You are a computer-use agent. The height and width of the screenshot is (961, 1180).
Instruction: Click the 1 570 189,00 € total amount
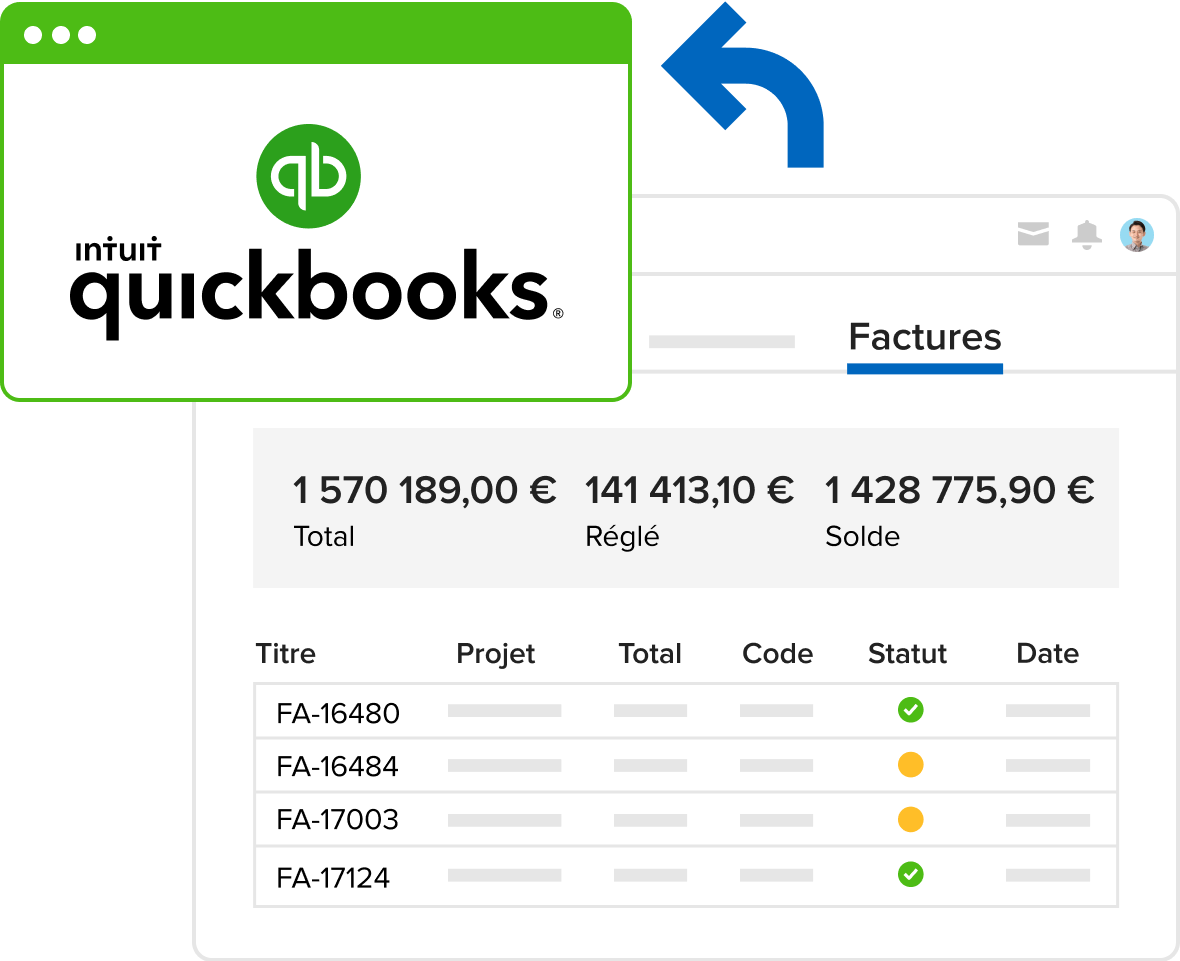coord(424,490)
